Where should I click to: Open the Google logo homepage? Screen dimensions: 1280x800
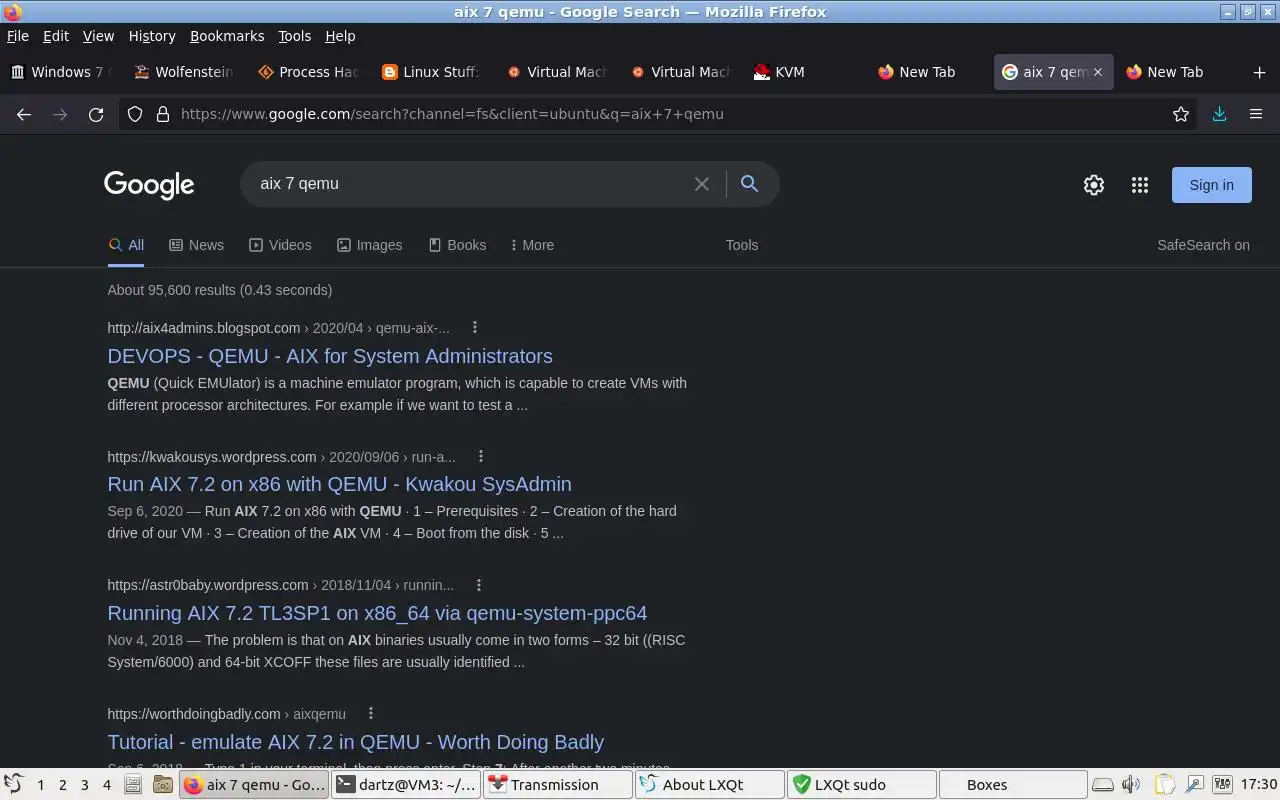[149, 185]
